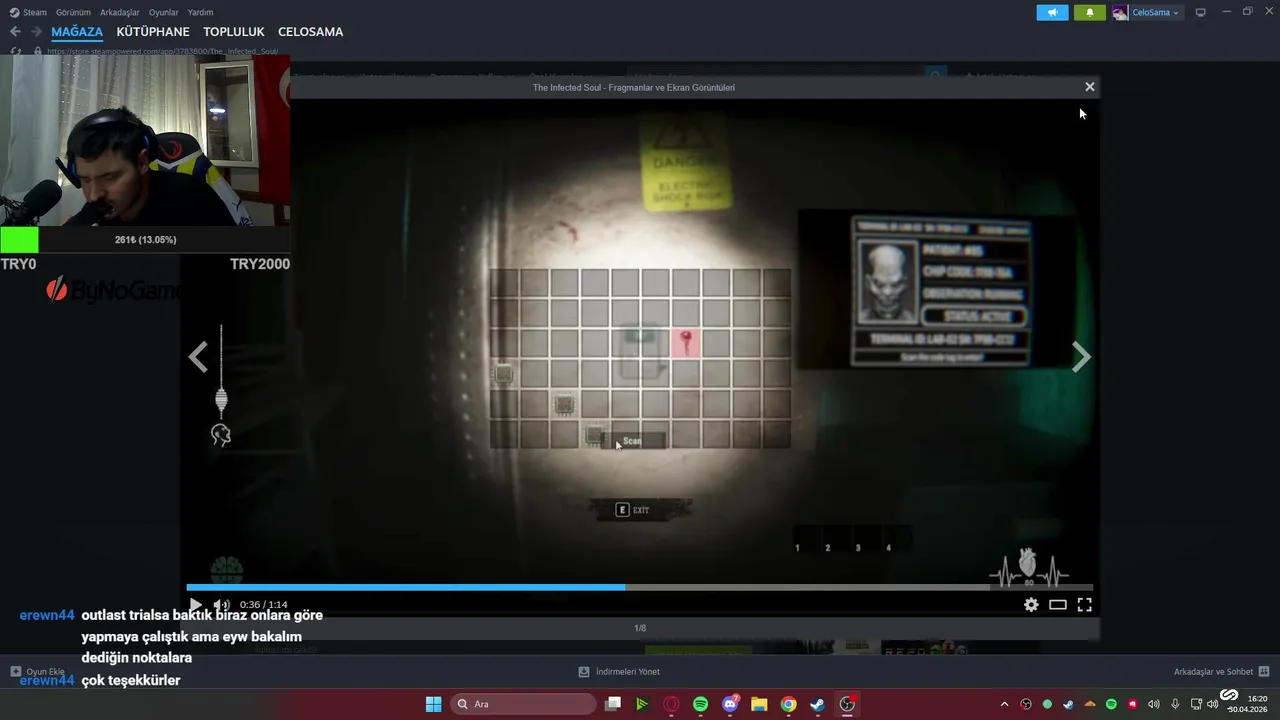Open the microphone tray indicator
This screenshot has width=1280, height=720.
click(1175, 704)
